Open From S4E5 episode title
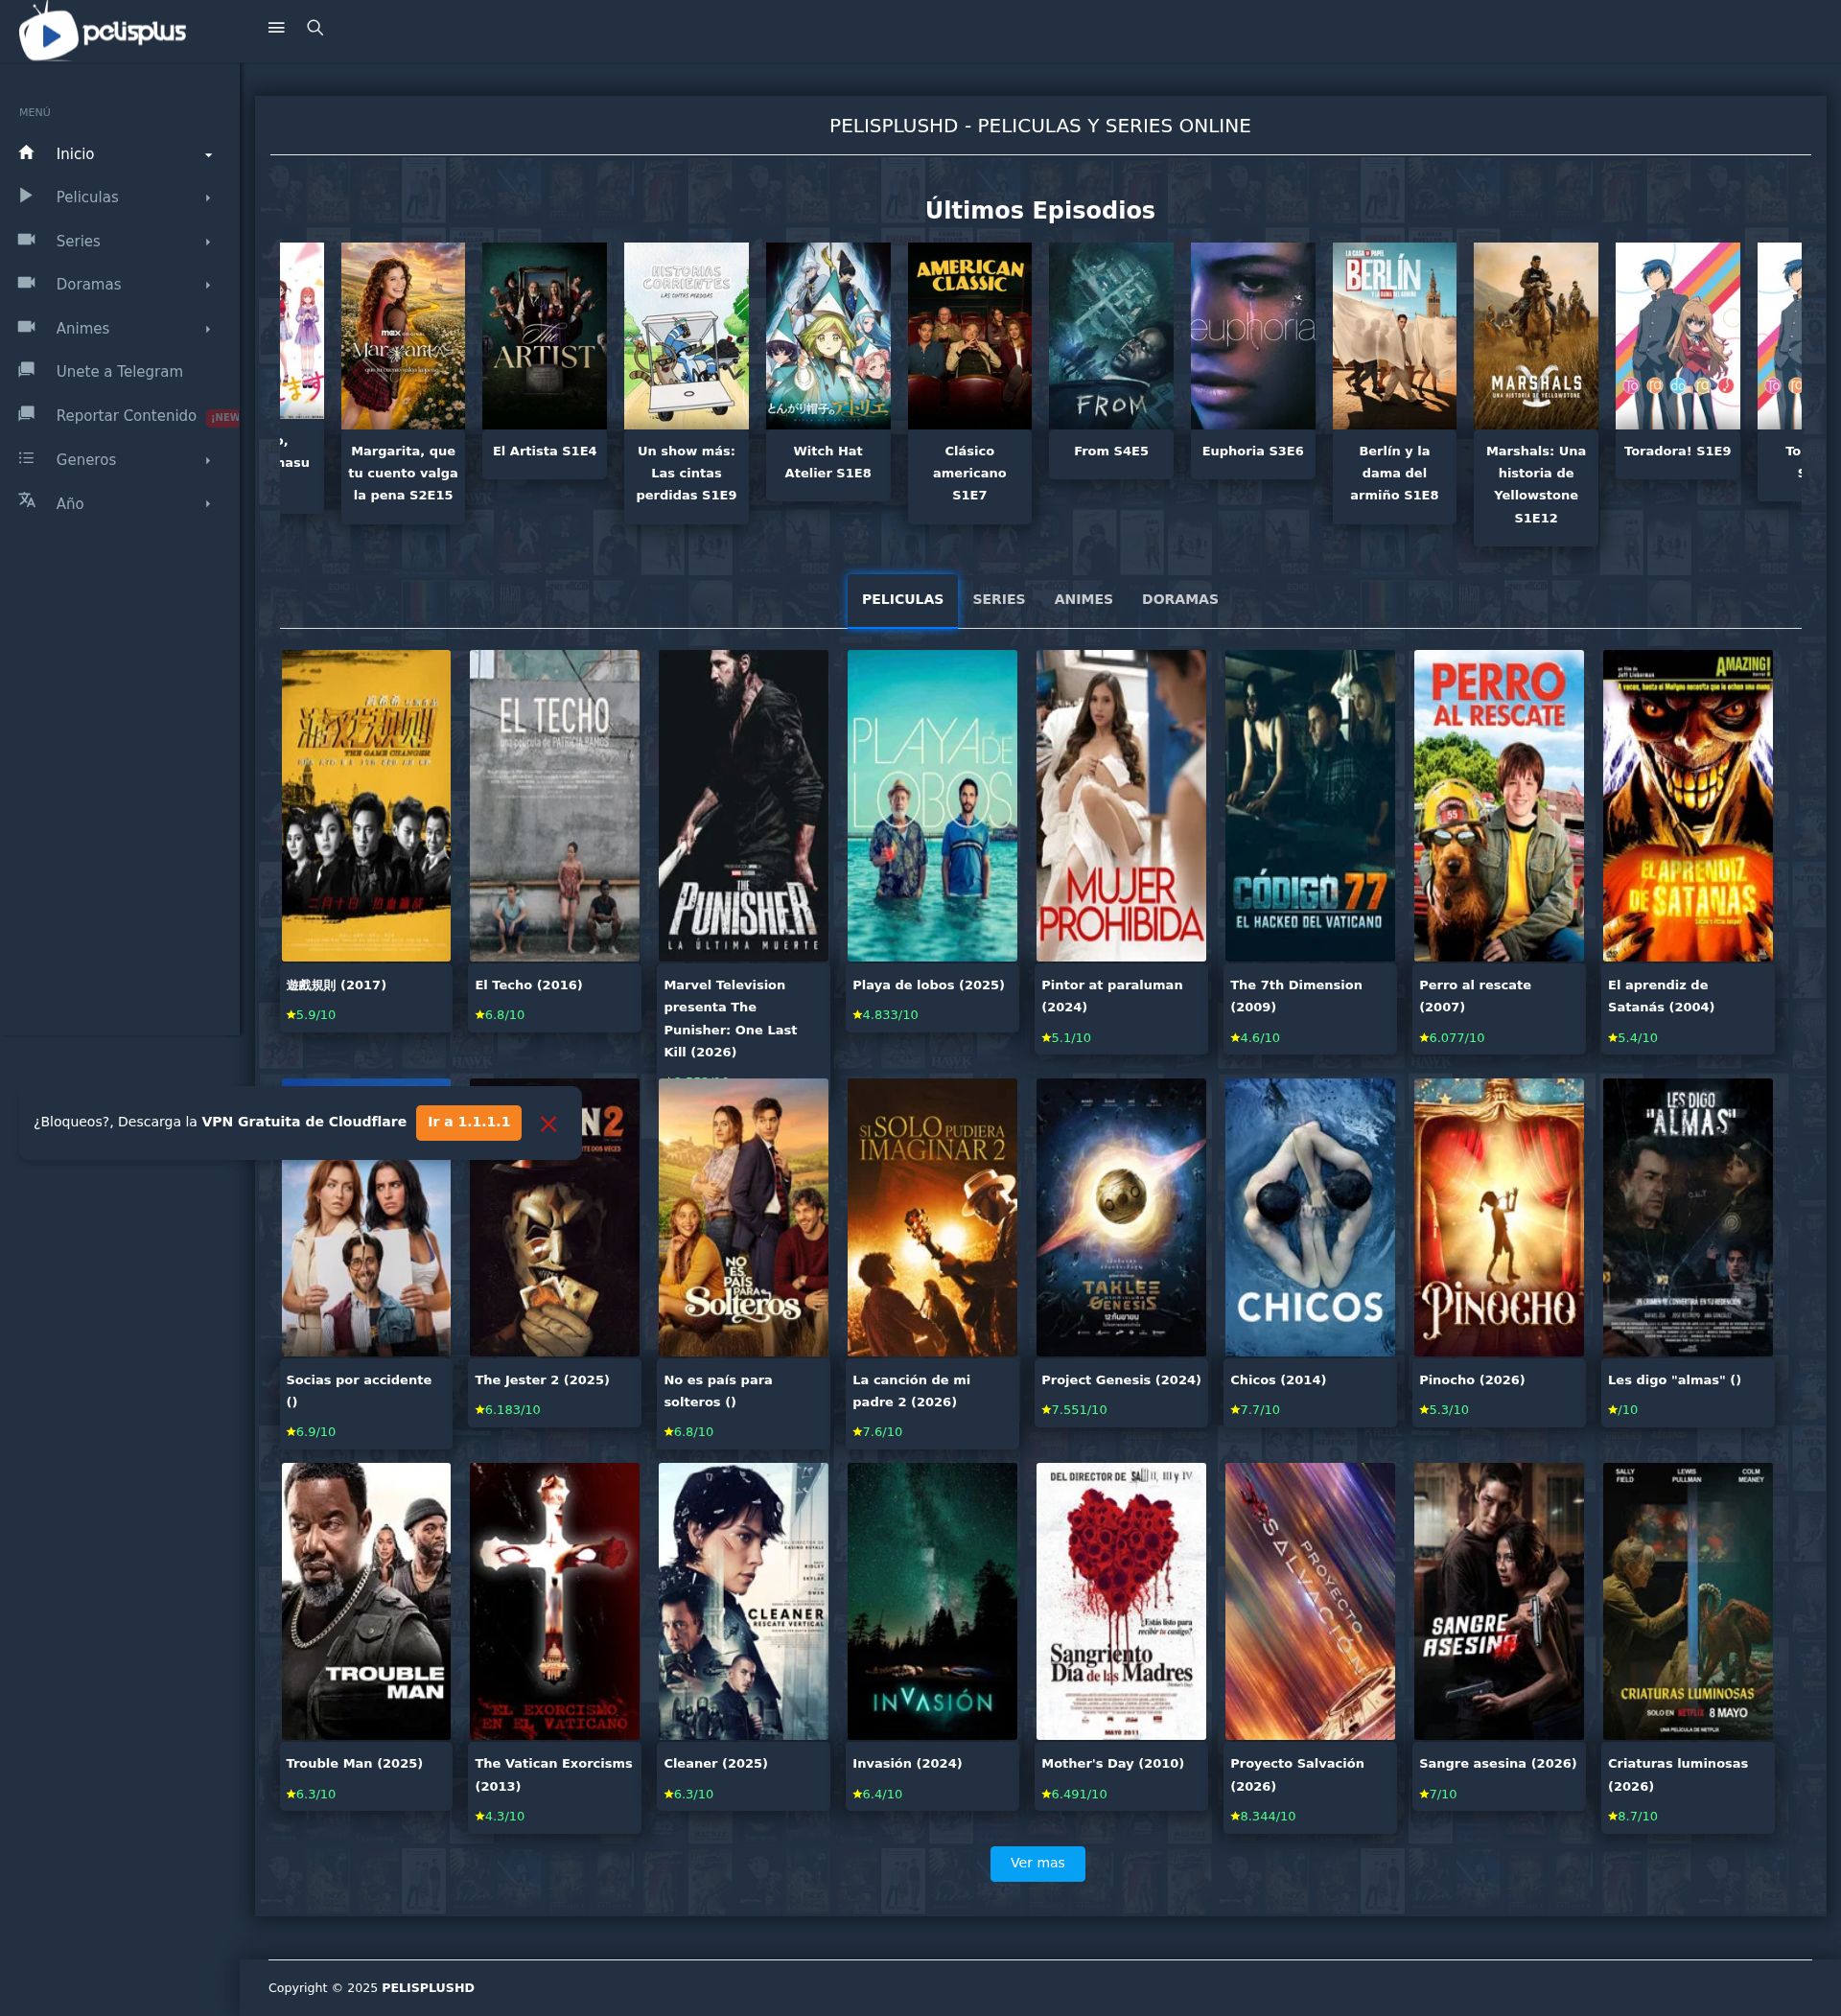 pos(1110,451)
